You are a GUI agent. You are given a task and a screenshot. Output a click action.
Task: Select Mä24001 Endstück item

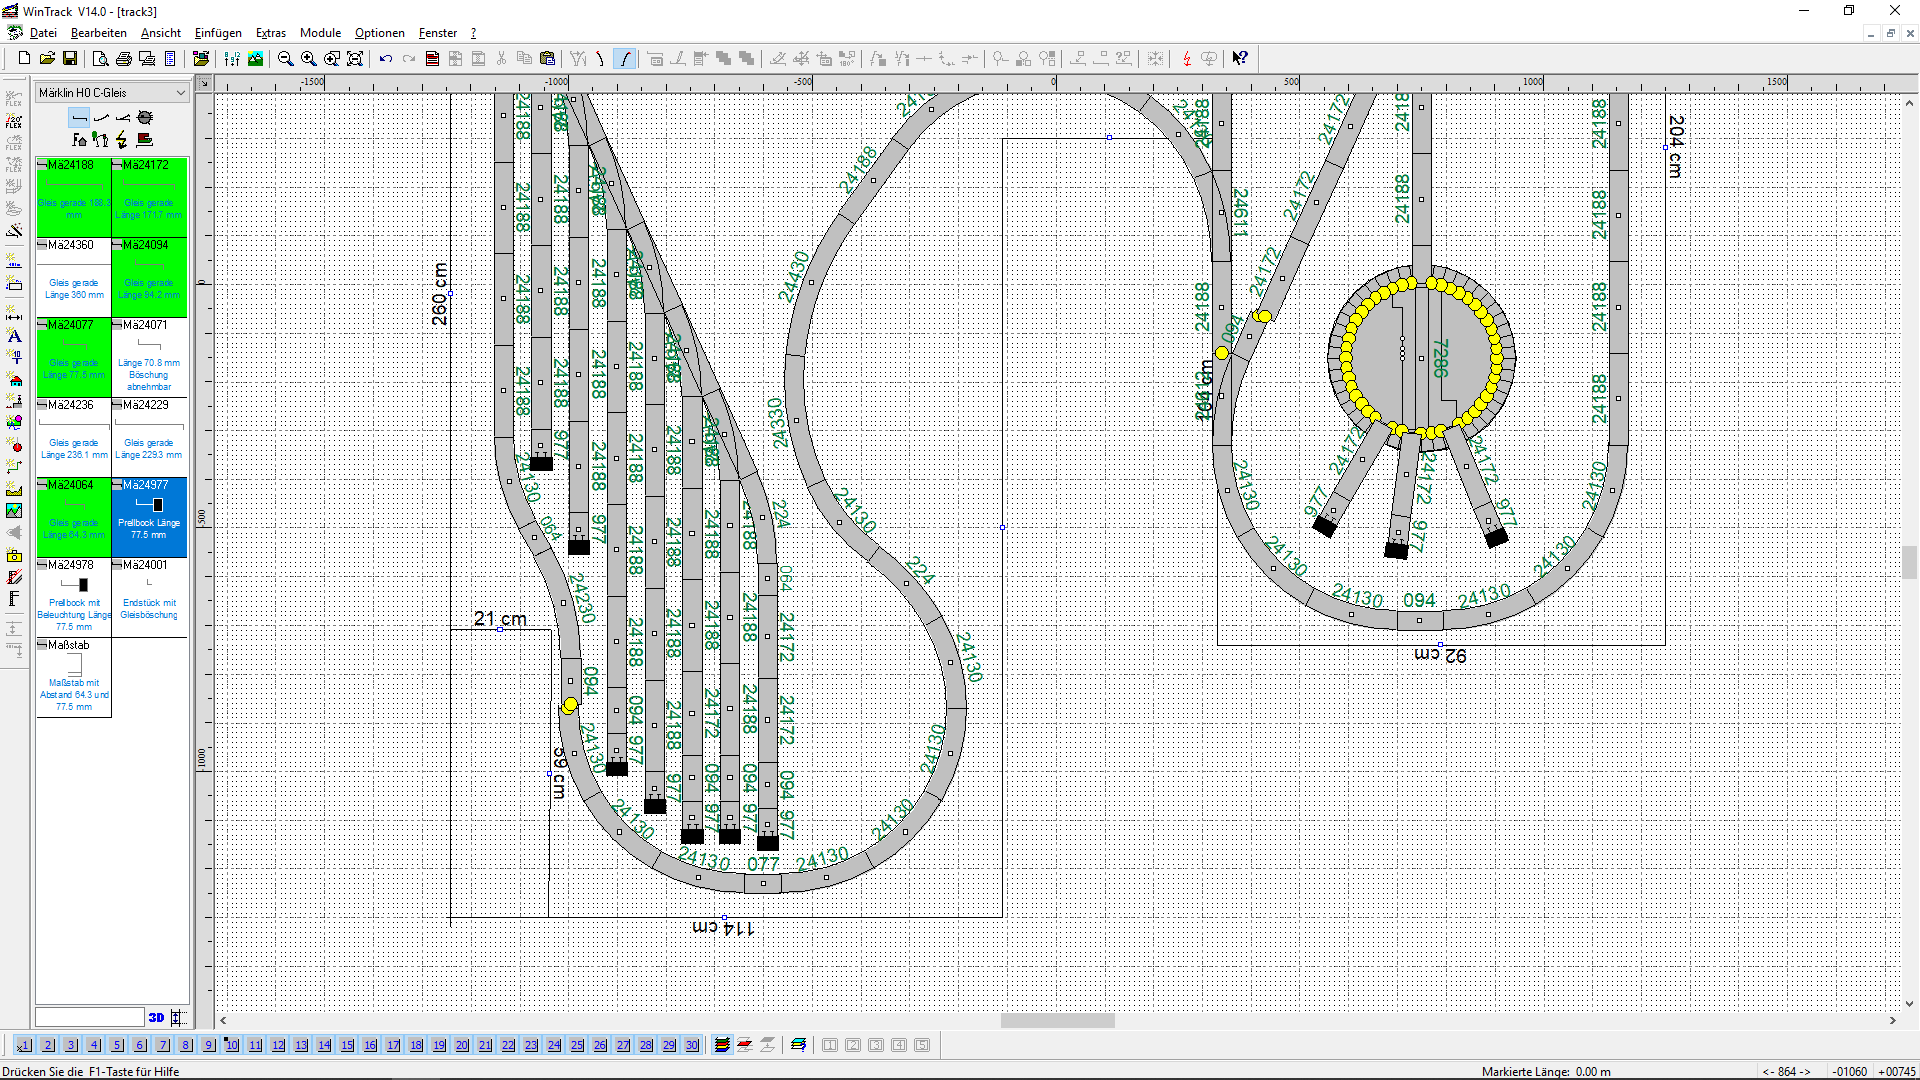[x=149, y=597]
